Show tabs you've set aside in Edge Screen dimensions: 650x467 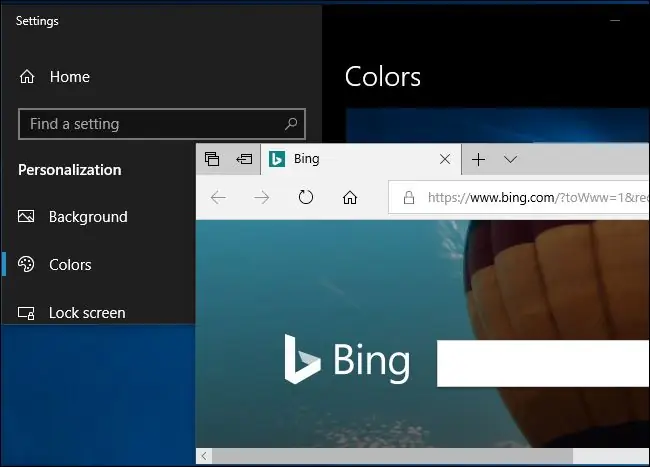tap(212, 159)
